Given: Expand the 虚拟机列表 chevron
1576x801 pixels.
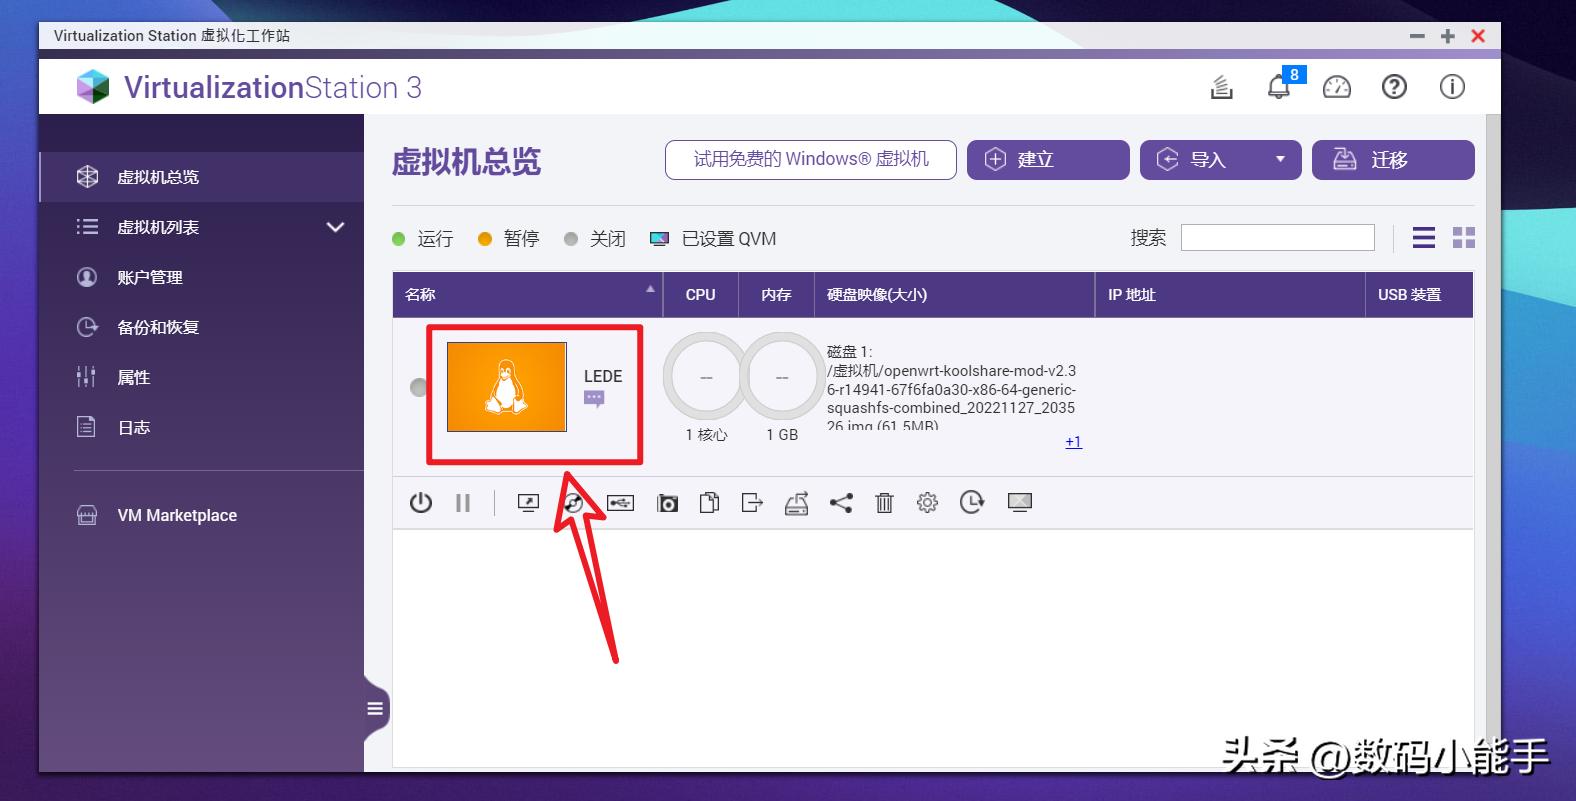Looking at the screenshot, I should [336, 227].
